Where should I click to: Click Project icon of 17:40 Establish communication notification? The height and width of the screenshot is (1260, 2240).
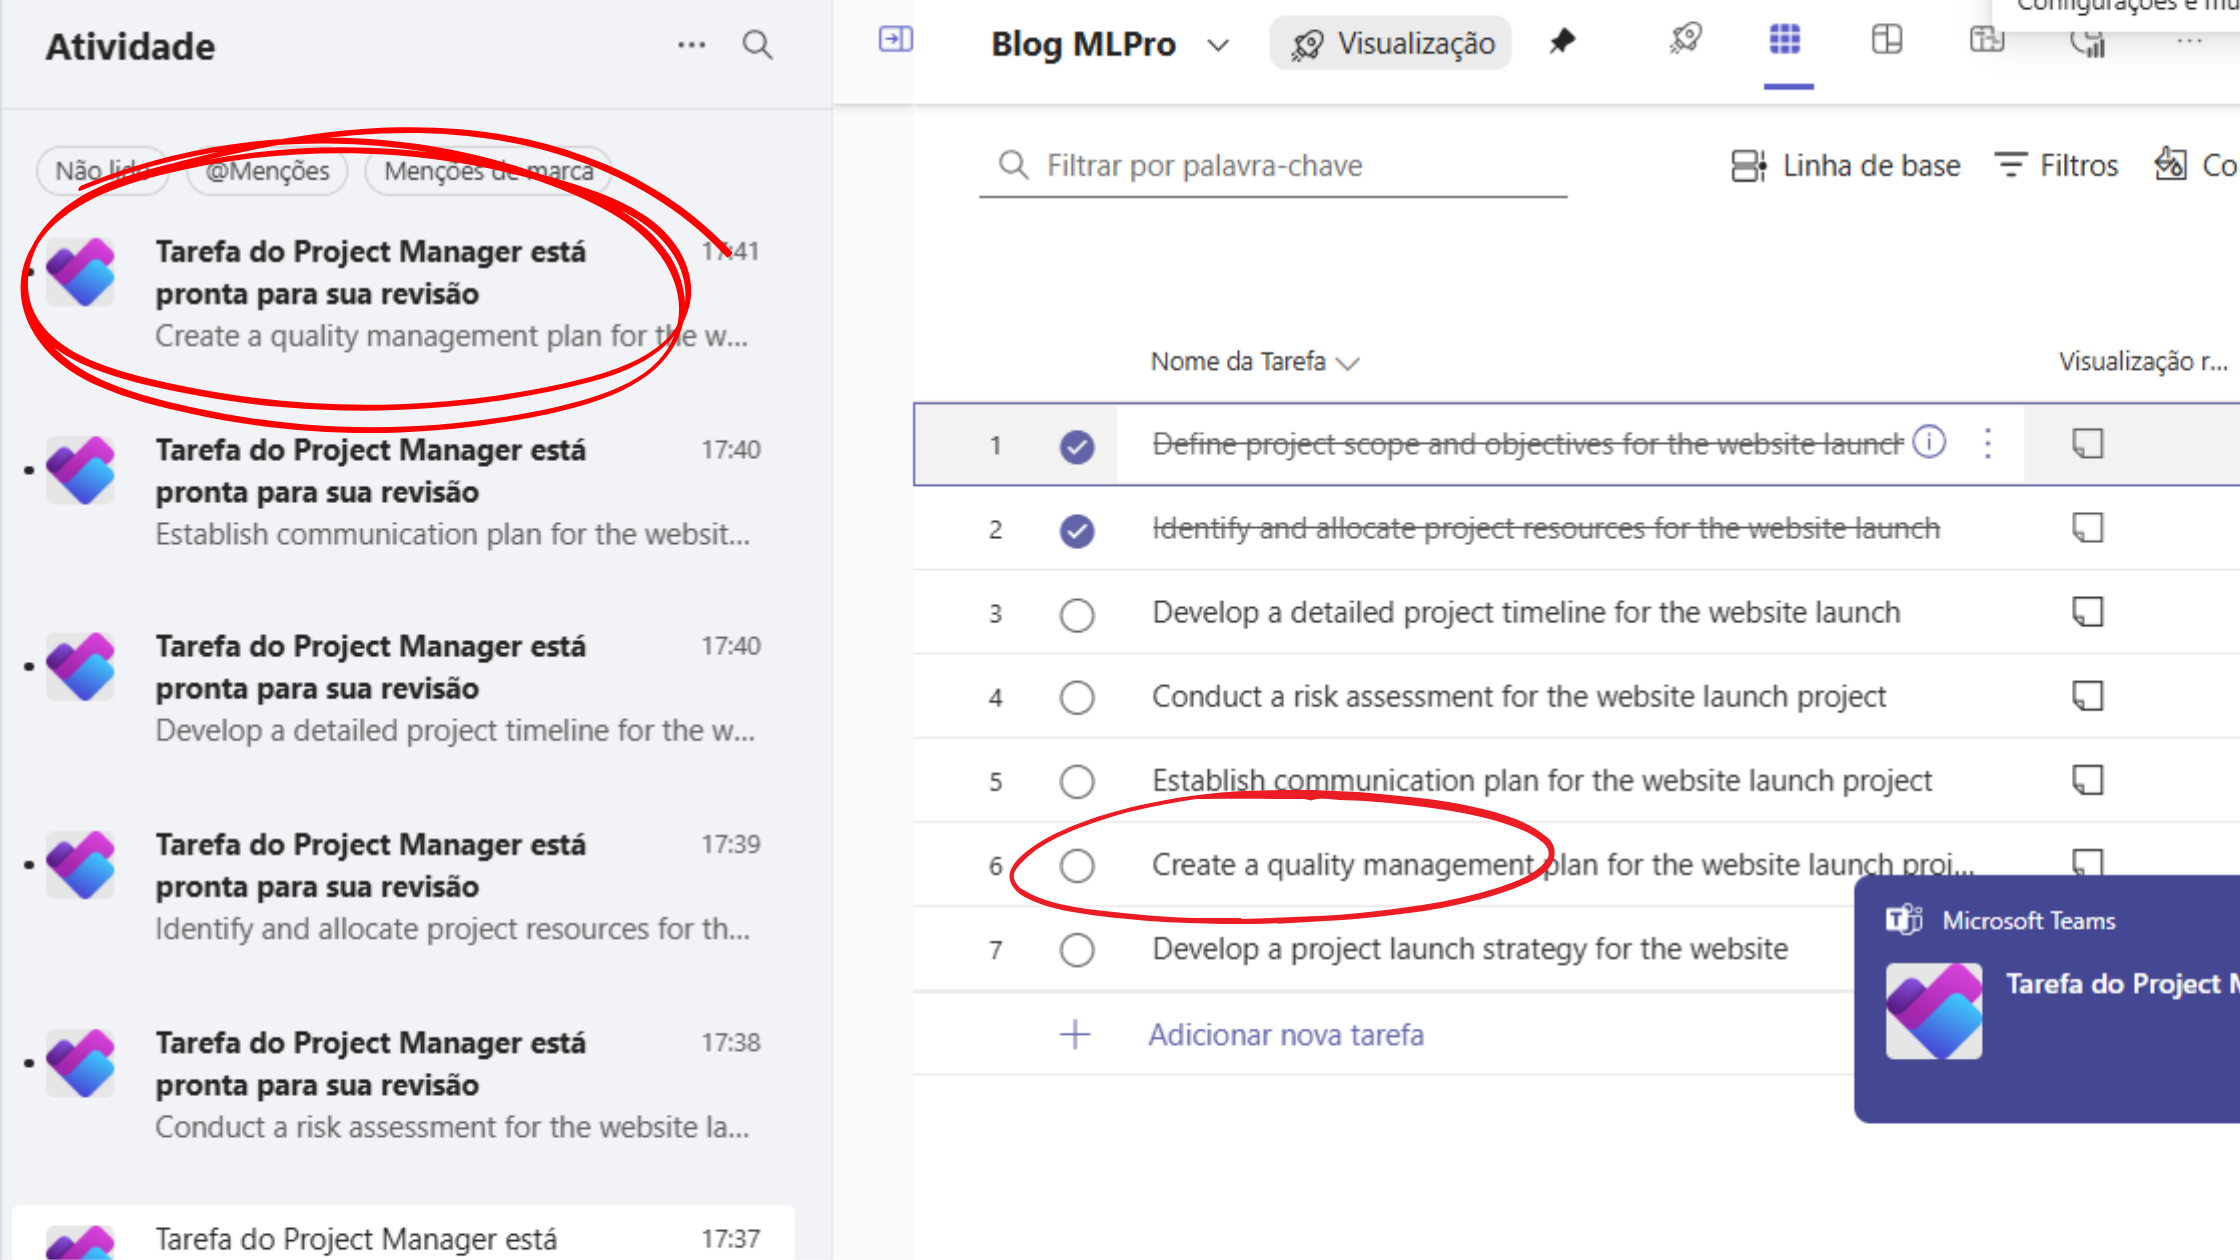coord(81,470)
